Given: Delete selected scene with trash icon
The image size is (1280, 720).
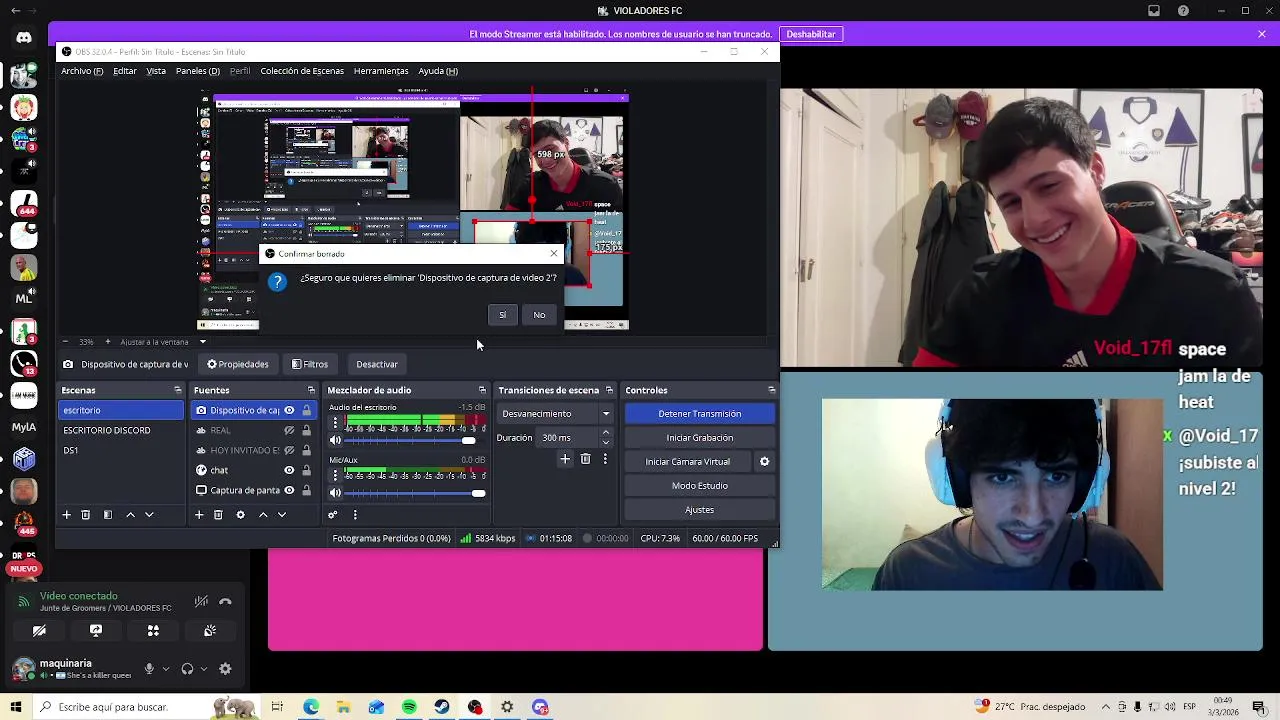Looking at the screenshot, I should pos(86,515).
